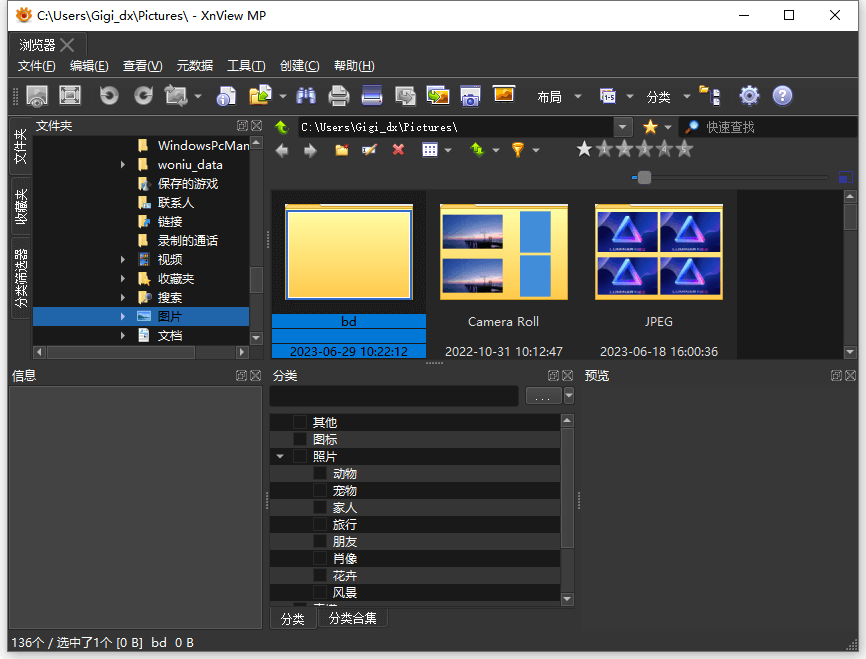Open the help question mark icon
Image resolution: width=866 pixels, height=659 pixels.
(782, 96)
